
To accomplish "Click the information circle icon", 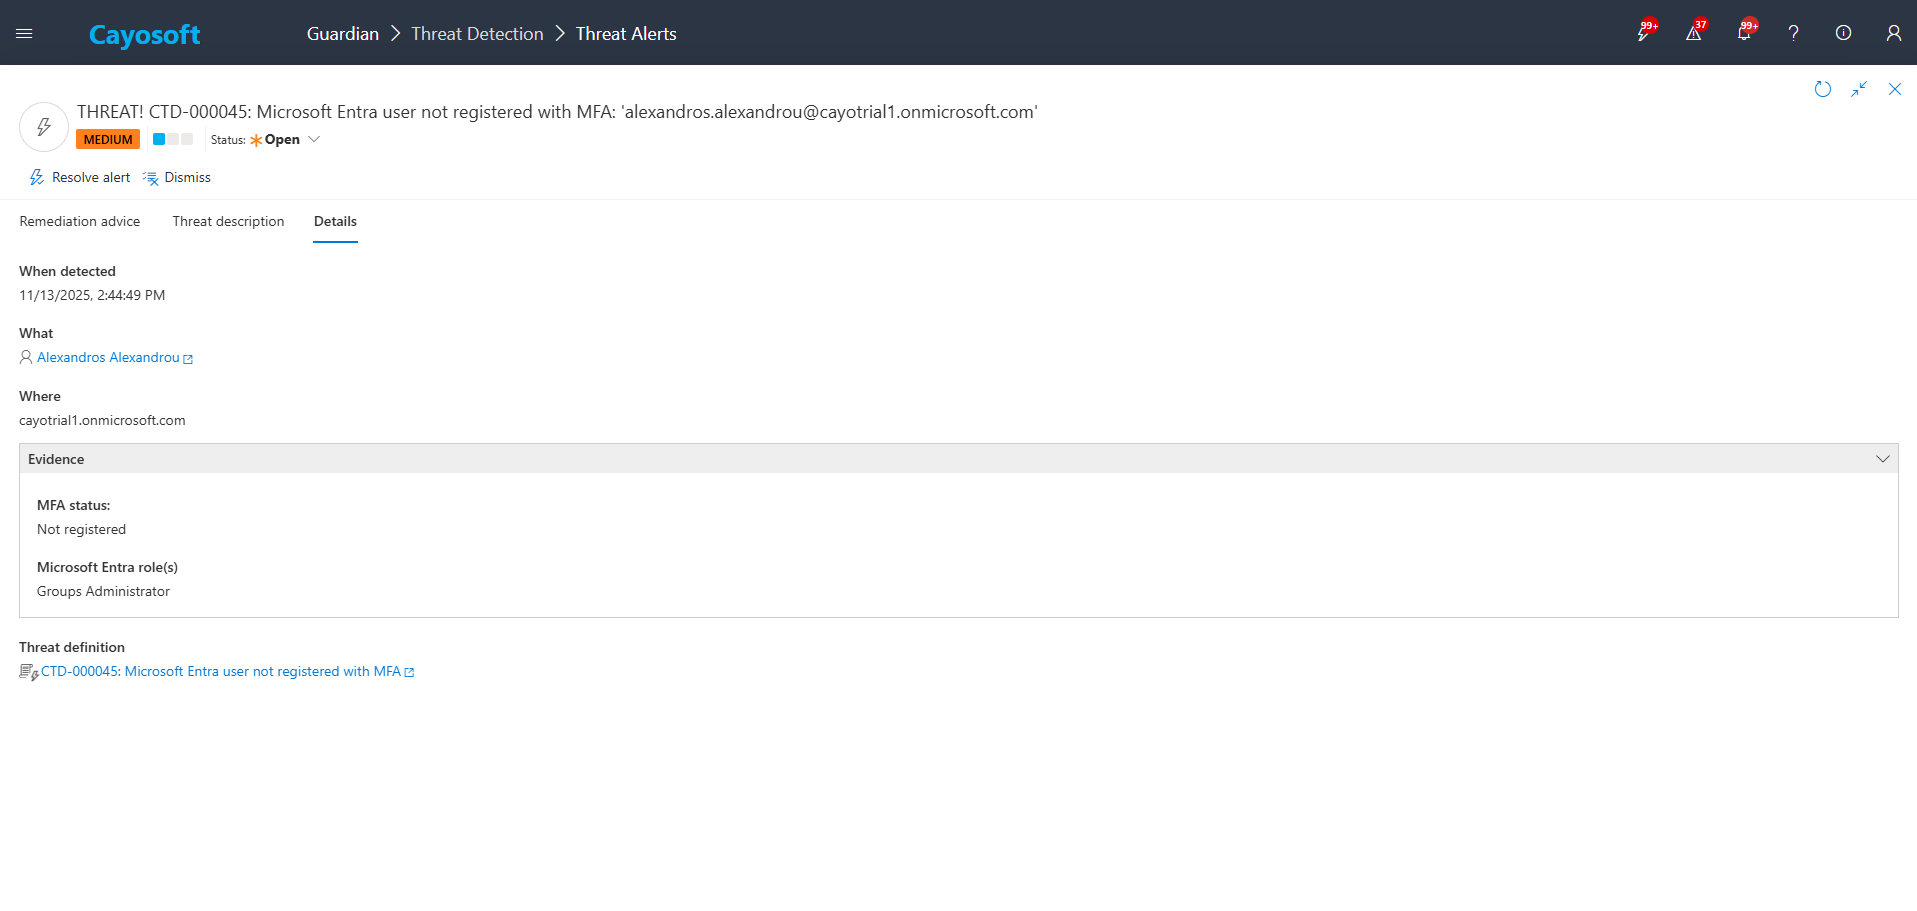I will pyautogui.click(x=1843, y=33).
